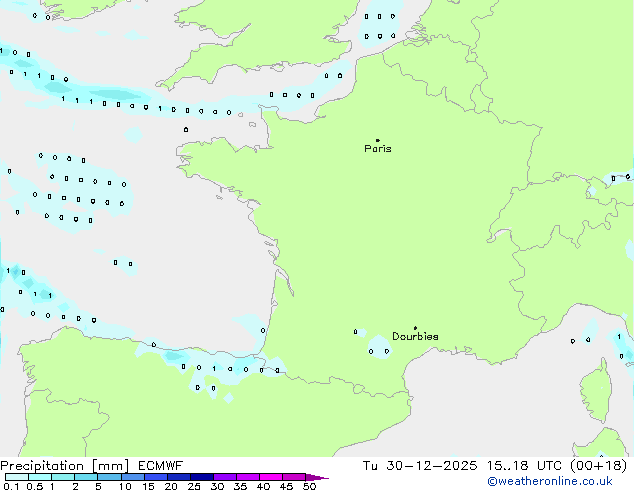Pick the 0.5–1 mm pale cyan legend swatch

pyautogui.click(x=40, y=477)
